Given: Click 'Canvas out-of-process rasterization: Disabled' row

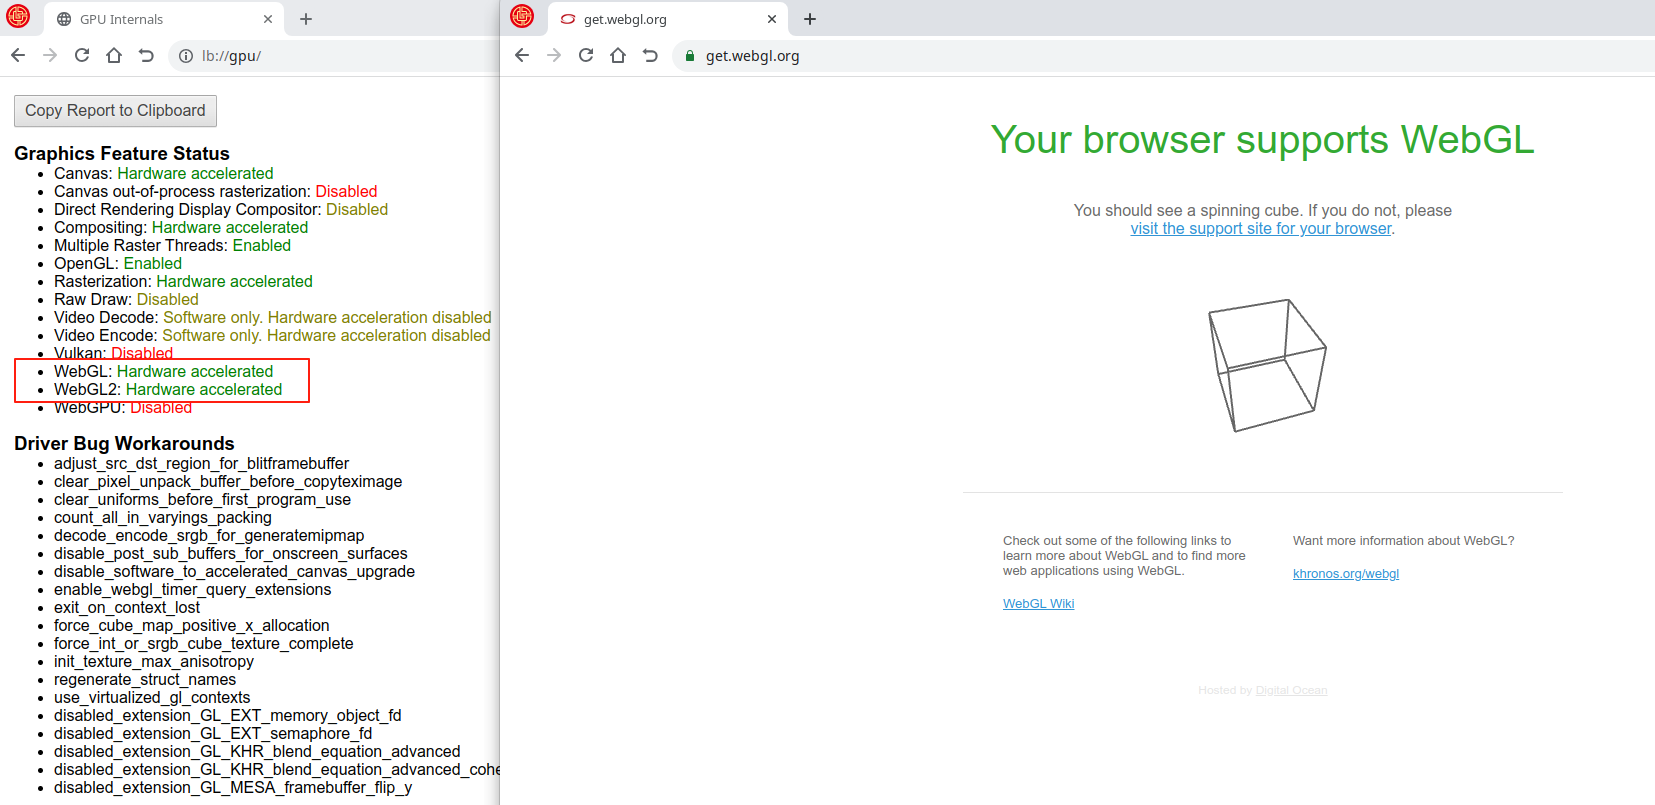Looking at the screenshot, I should pos(215,191).
